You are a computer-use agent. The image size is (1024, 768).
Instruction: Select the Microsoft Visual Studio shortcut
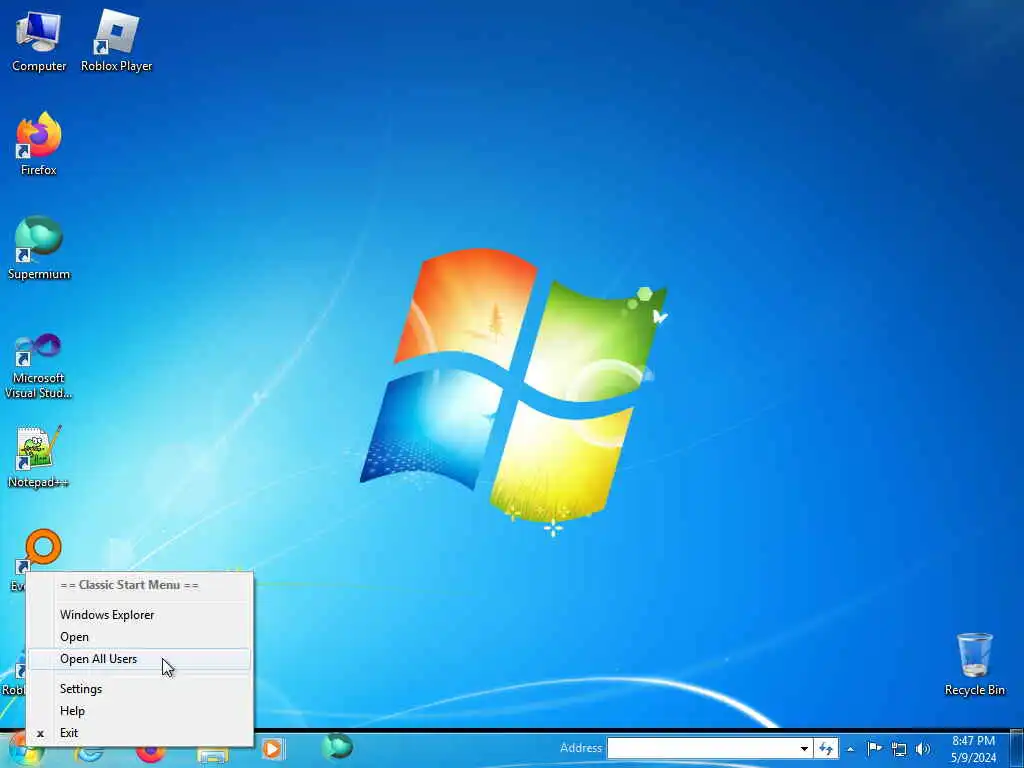[39, 366]
